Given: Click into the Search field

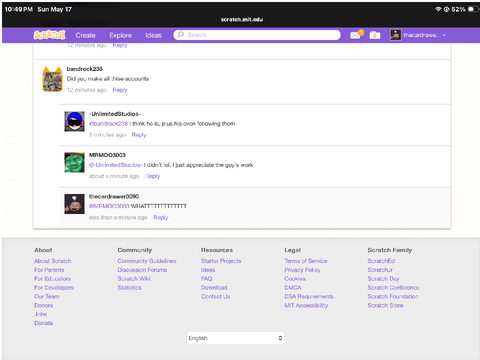Looking at the screenshot, I should (x=257, y=35).
